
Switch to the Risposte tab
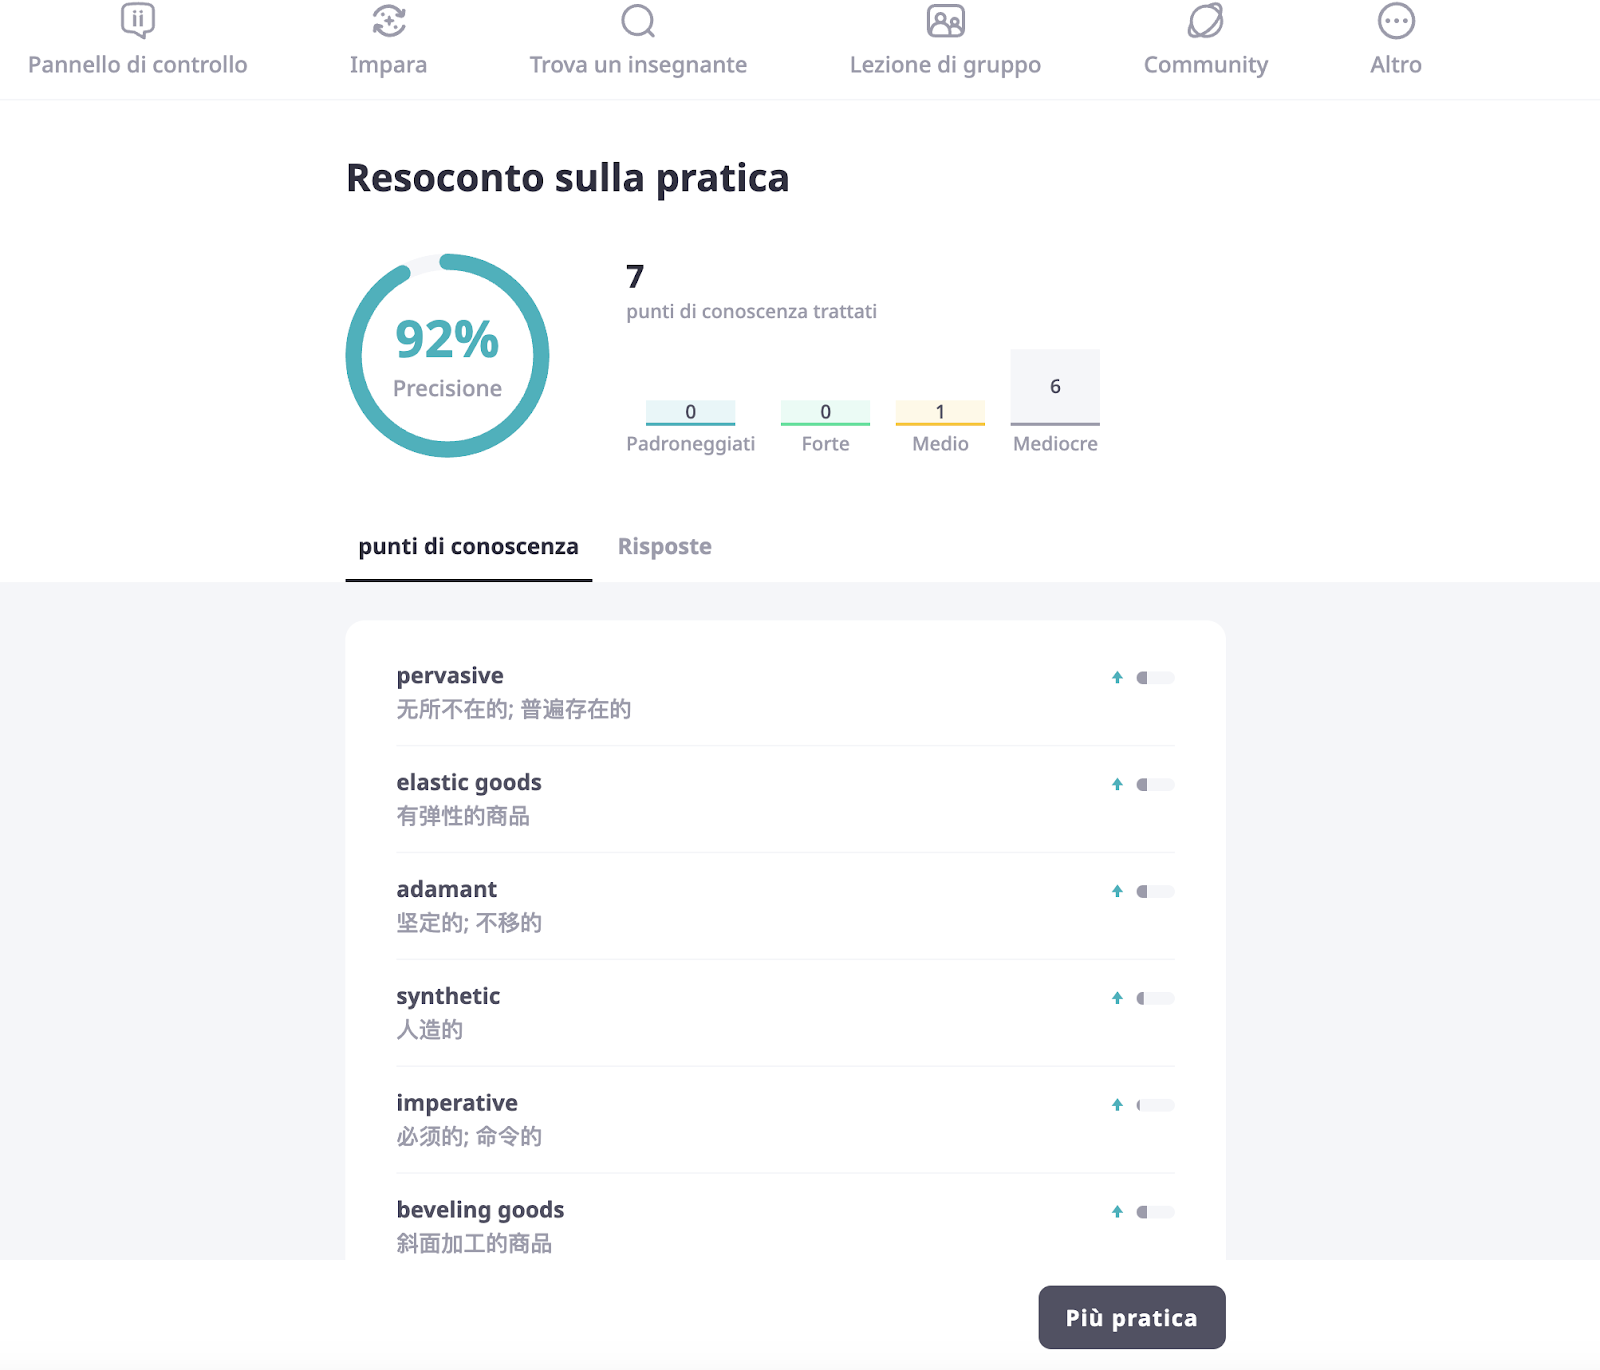click(665, 547)
